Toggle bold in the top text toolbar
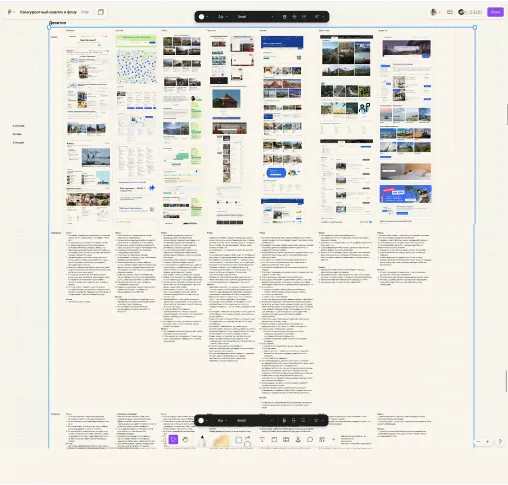Screen dimensions: 508x485 (x=285, y=17)
